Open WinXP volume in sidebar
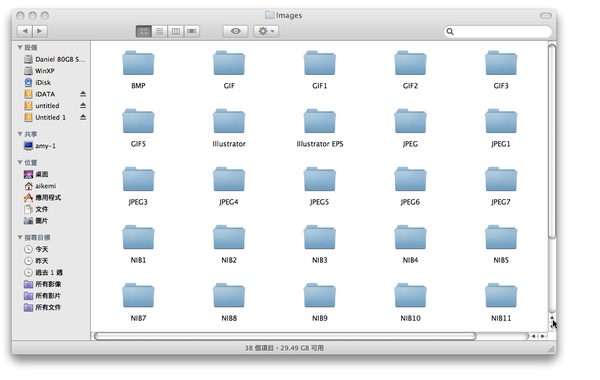The image size is (600, 380). tap(39, 71)
